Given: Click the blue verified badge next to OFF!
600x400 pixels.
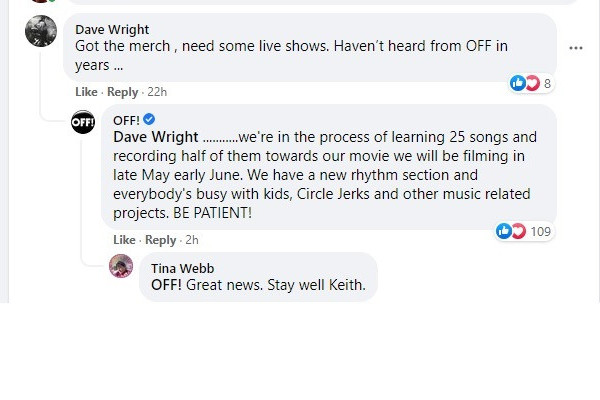Looking at the screenshot, I should click(149, 120).
